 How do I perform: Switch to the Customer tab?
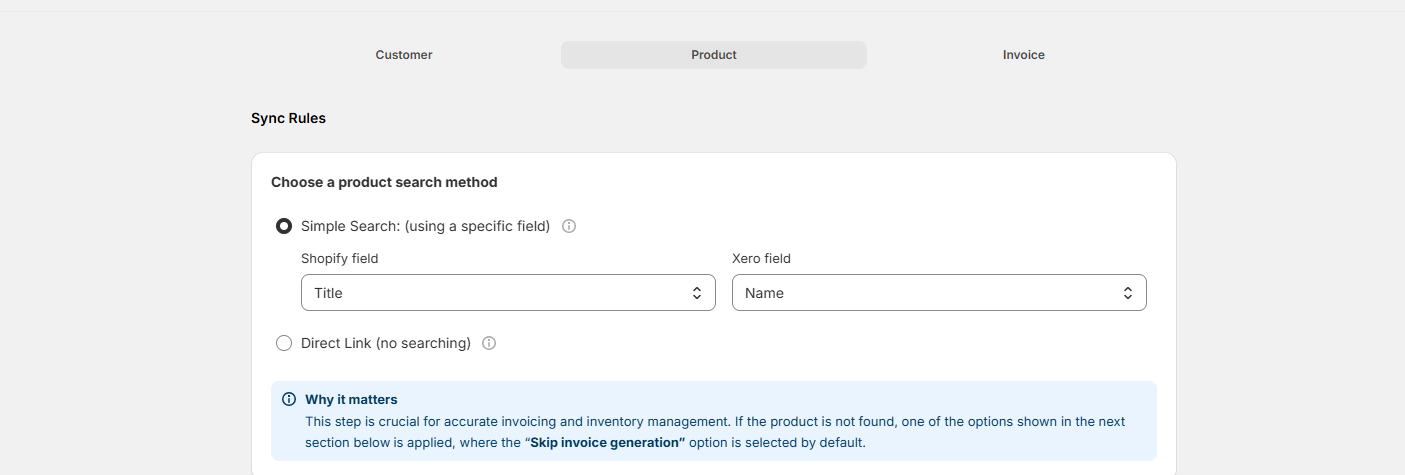pyautogui.click(x=404, y=55)
